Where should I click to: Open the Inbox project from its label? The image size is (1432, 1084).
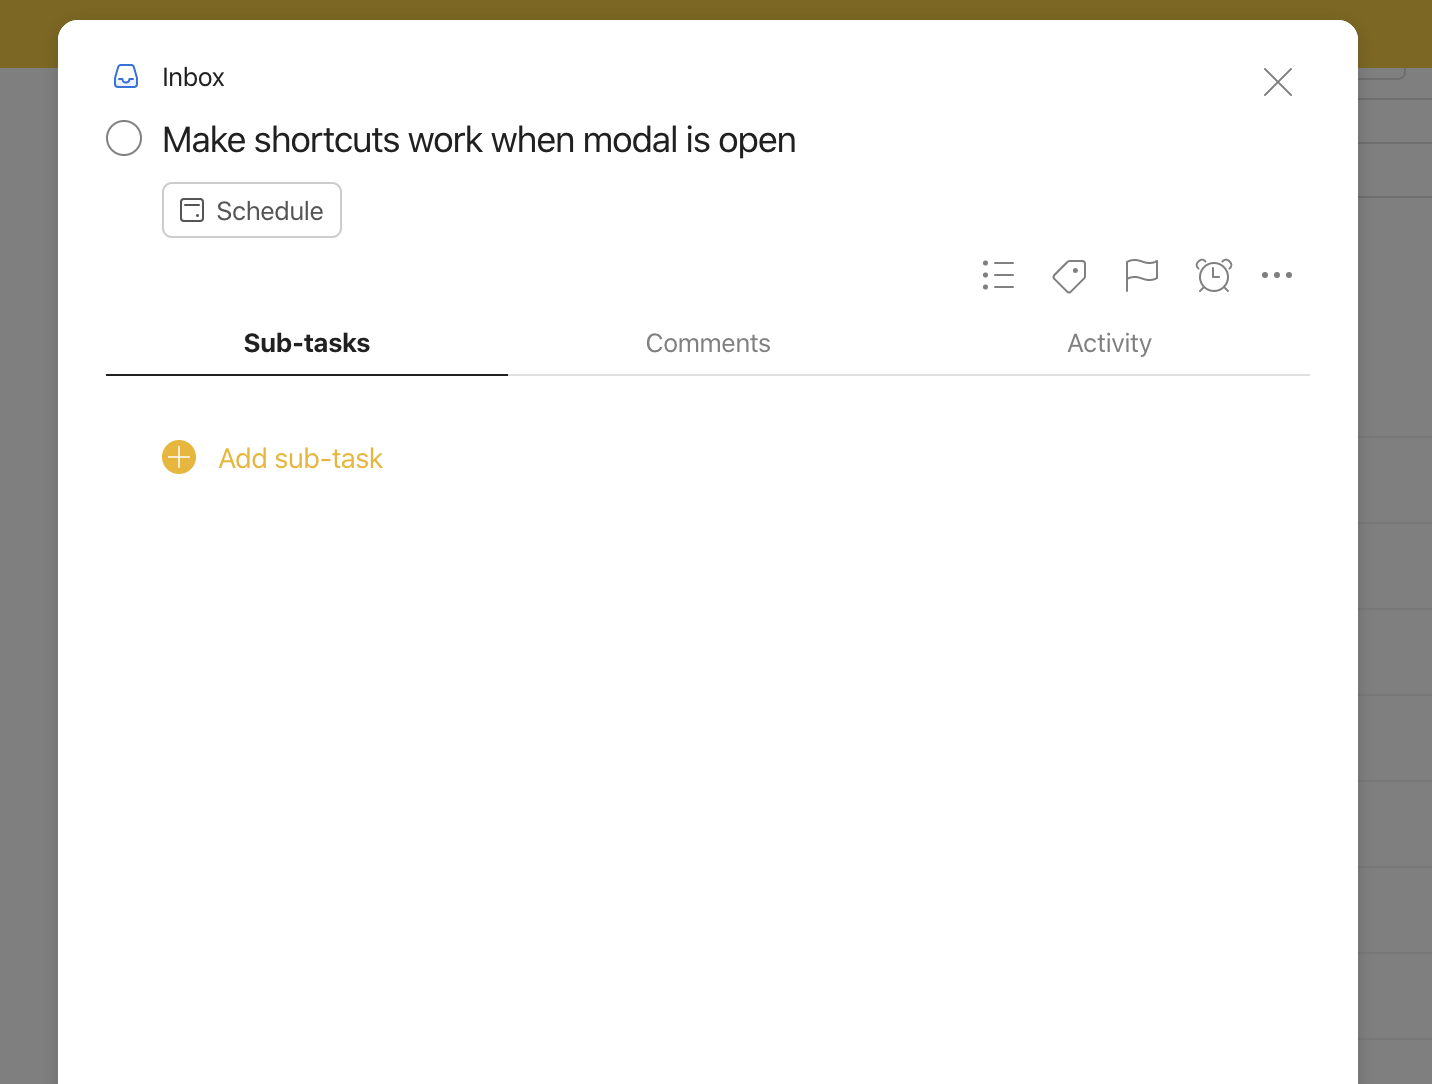pos(192,76)
